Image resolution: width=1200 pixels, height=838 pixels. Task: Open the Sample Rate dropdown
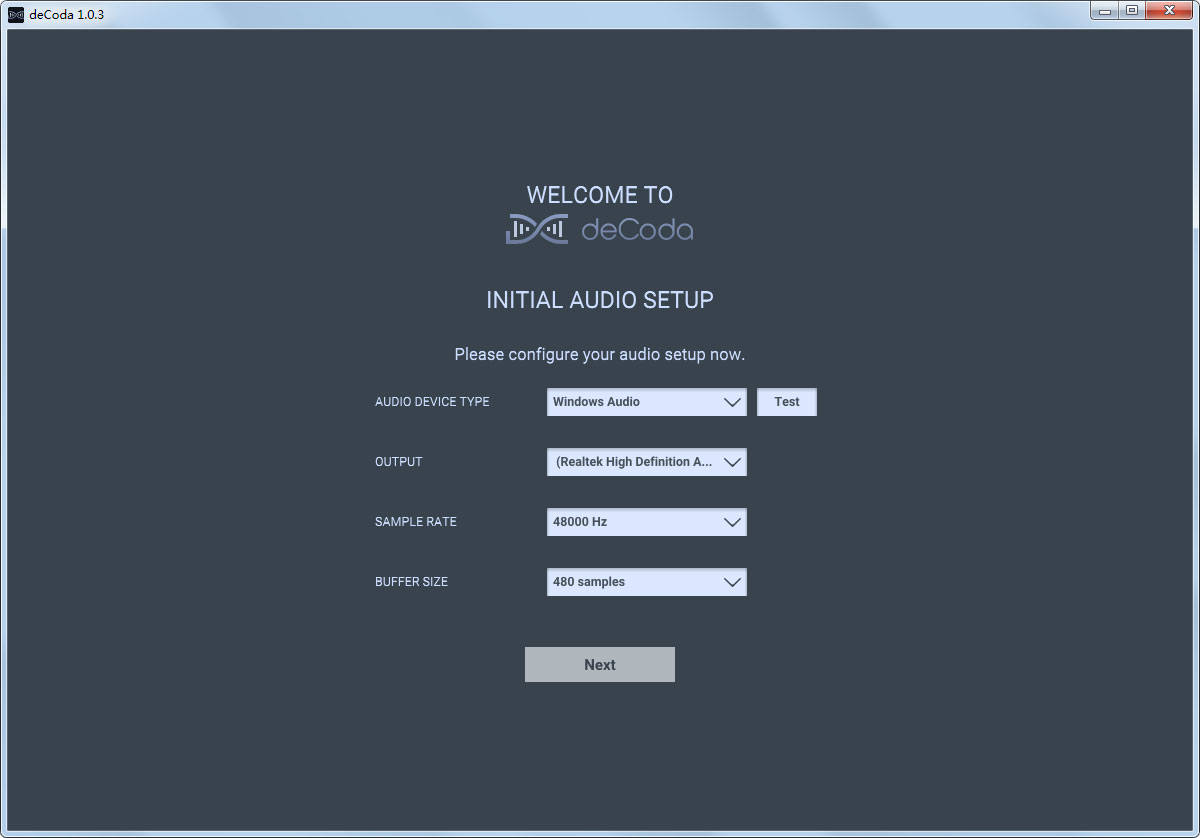[x=646, y=522]
